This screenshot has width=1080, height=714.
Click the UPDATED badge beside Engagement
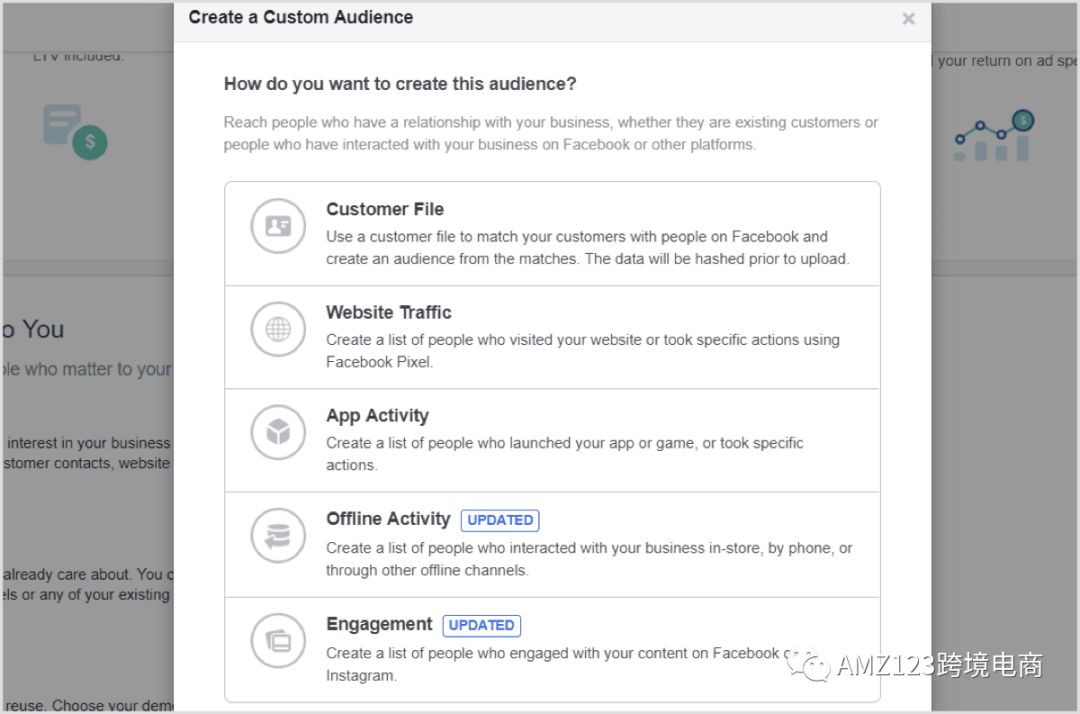pos(481,625)
